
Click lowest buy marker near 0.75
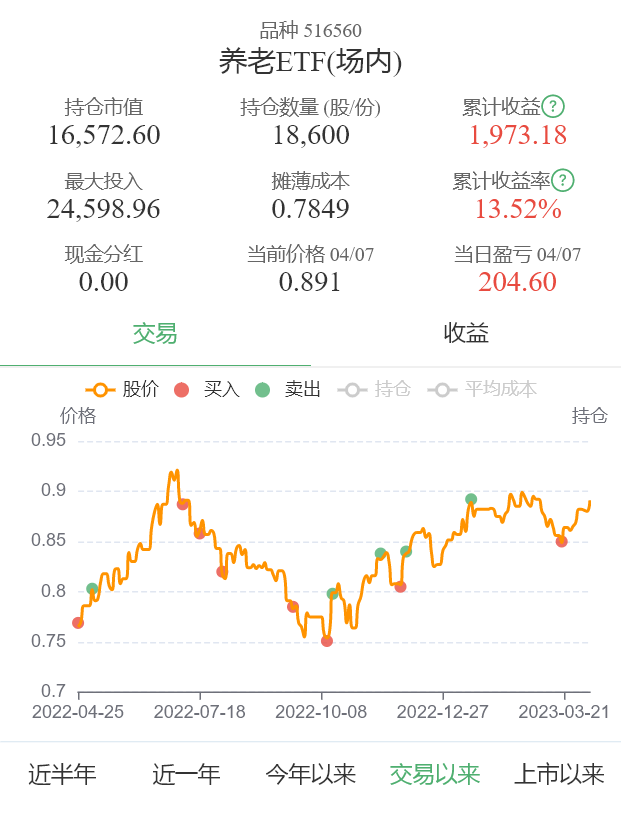pyautogui.click(x=327, y=641)
